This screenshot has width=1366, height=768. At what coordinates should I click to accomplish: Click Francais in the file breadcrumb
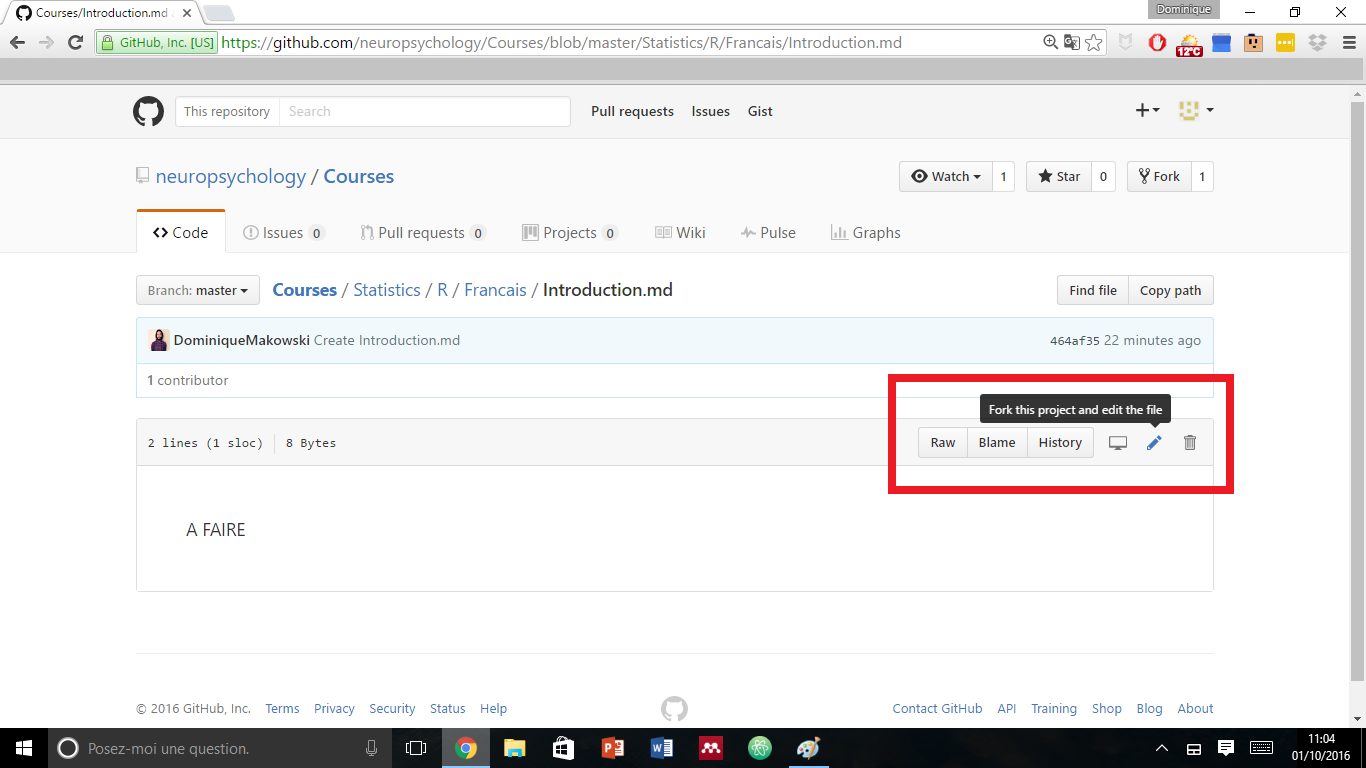495,290
